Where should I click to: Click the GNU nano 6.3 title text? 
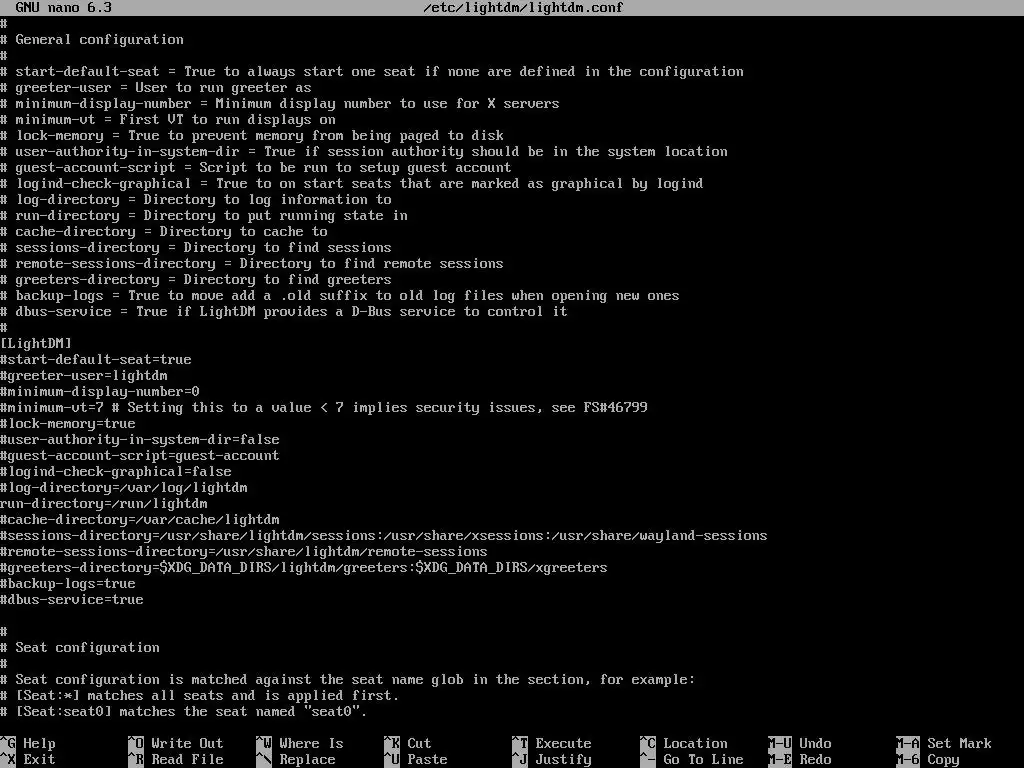coord(63,8)
